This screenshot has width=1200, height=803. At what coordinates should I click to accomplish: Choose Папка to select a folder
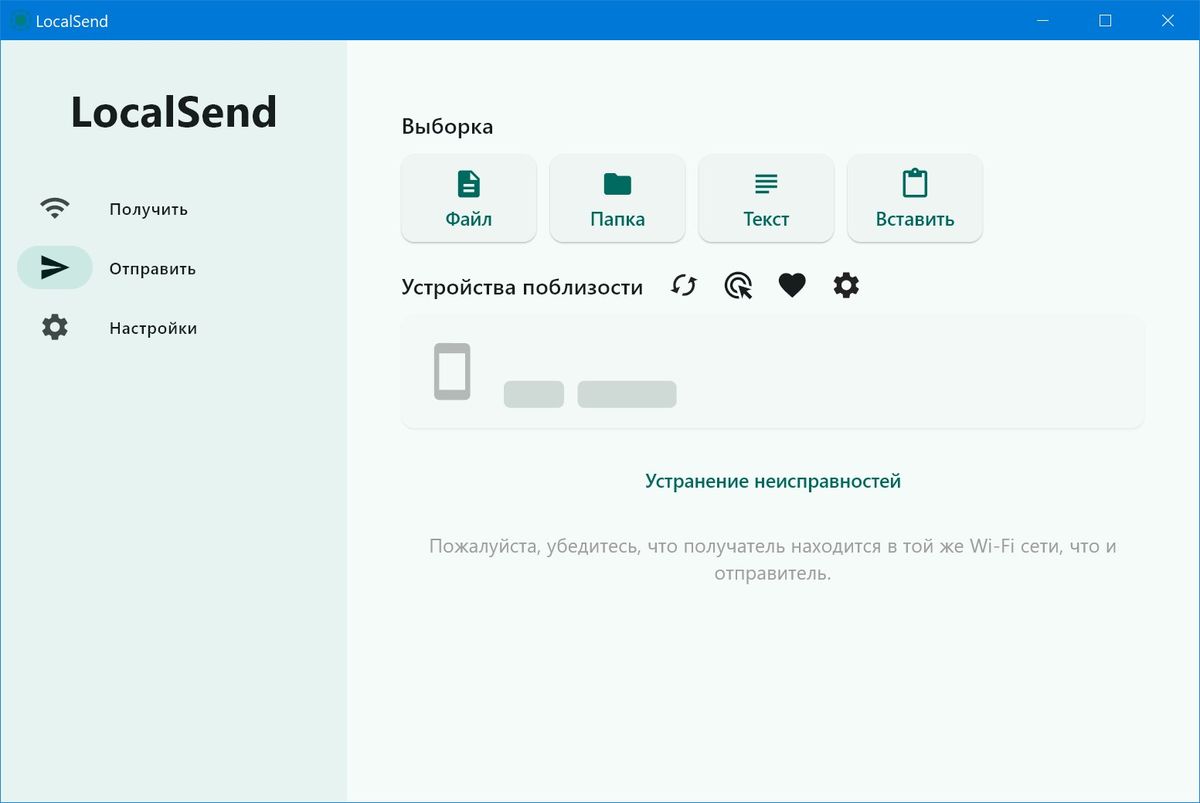click(x=617, y=198)
